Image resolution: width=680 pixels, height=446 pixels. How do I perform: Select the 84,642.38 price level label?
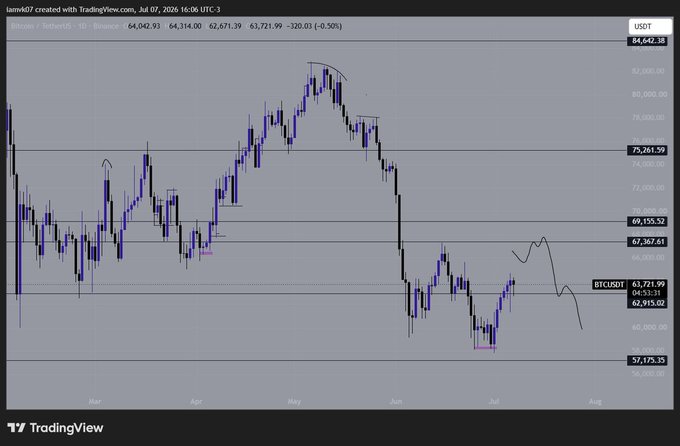tap(648, 41)
